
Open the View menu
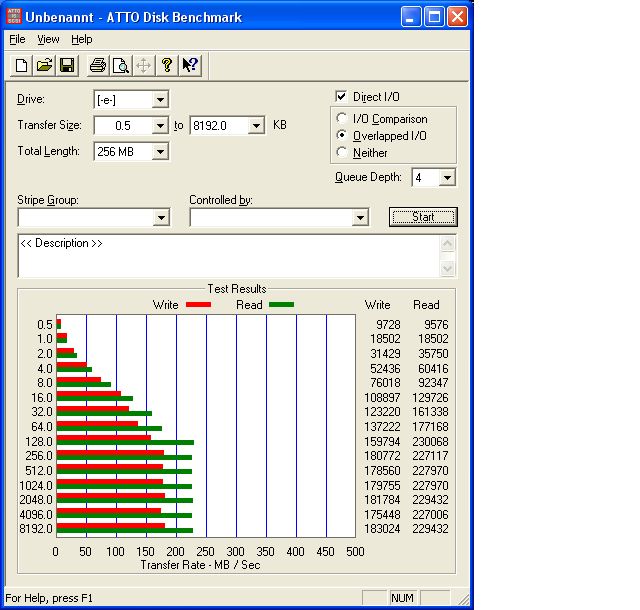48,39
